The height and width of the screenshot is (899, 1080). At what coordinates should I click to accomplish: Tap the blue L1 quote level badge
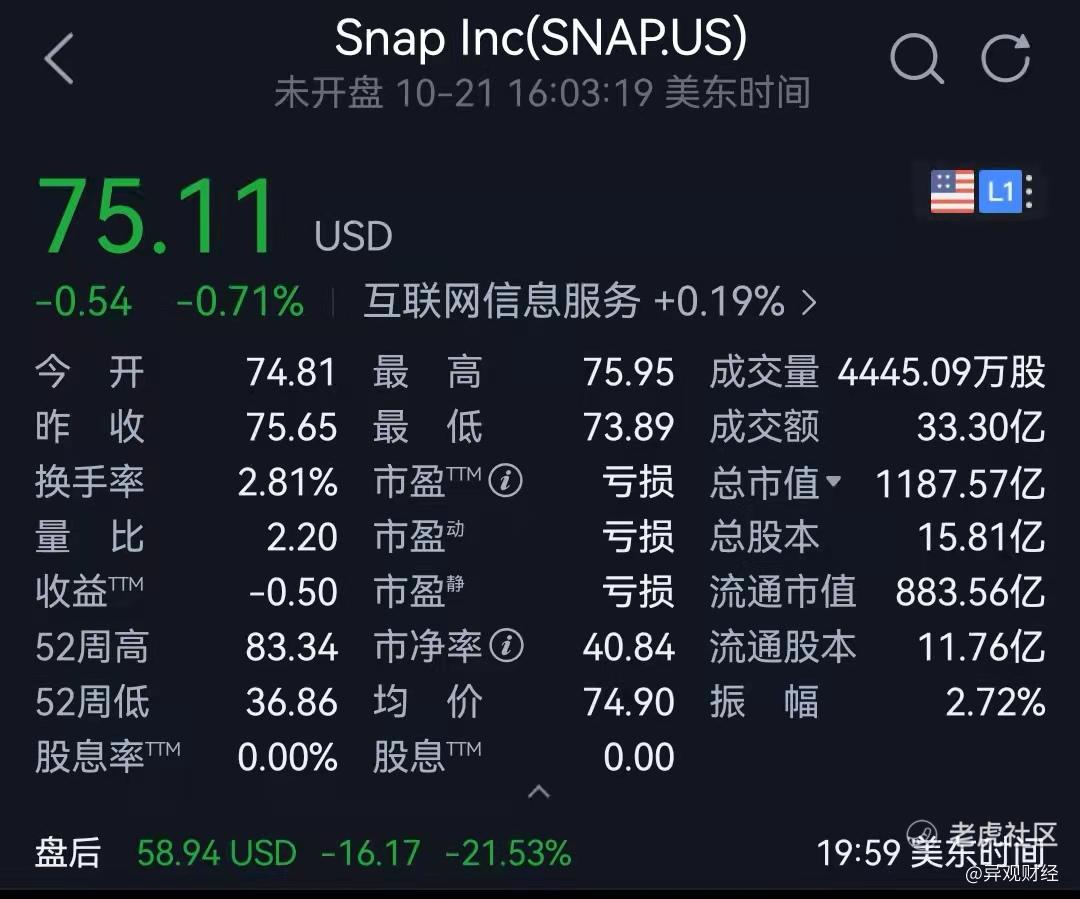coord(999,192)
